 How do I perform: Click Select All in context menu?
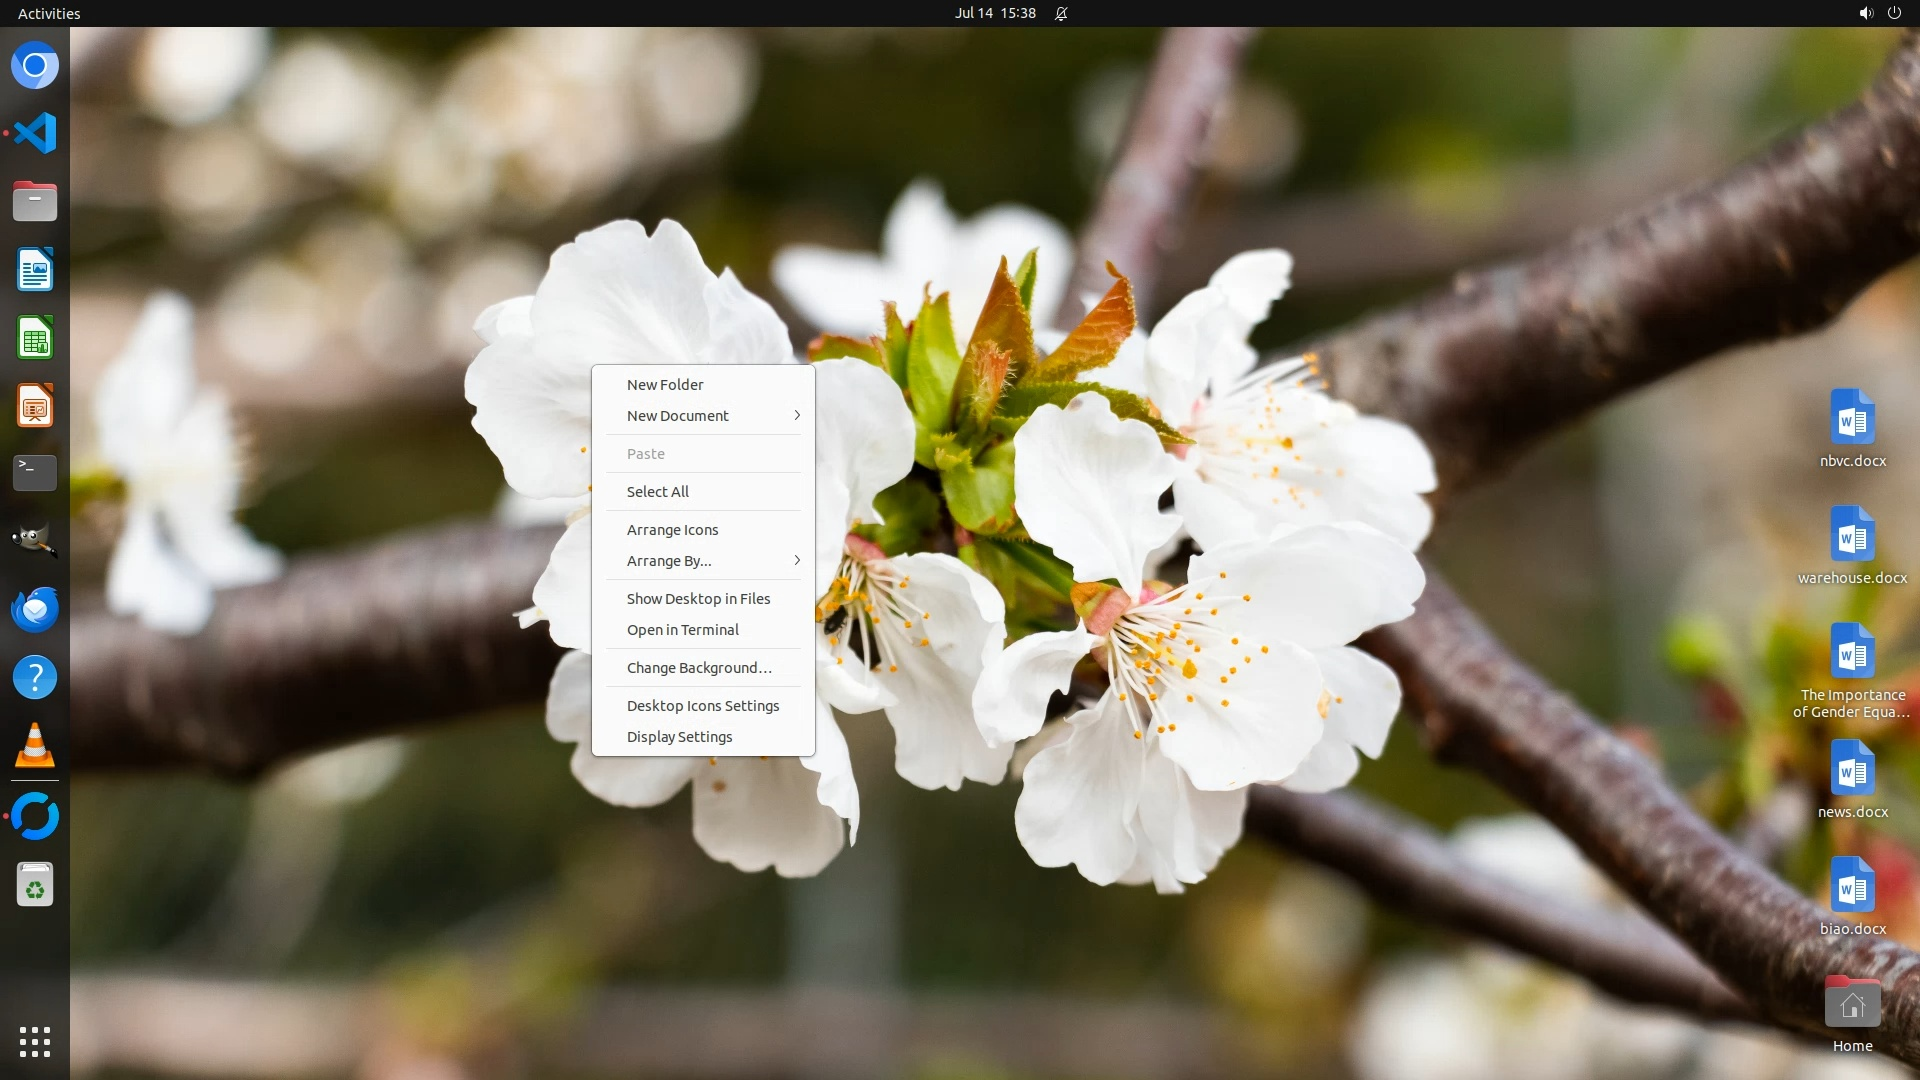(658, 492)
